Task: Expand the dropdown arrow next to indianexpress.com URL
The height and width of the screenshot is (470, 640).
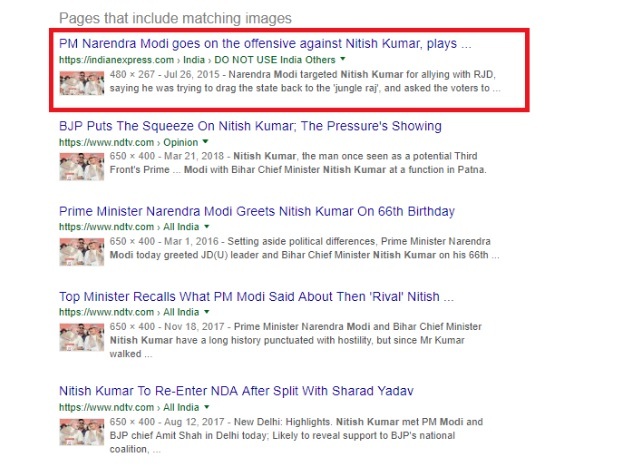Action: [x=343, y=59]
